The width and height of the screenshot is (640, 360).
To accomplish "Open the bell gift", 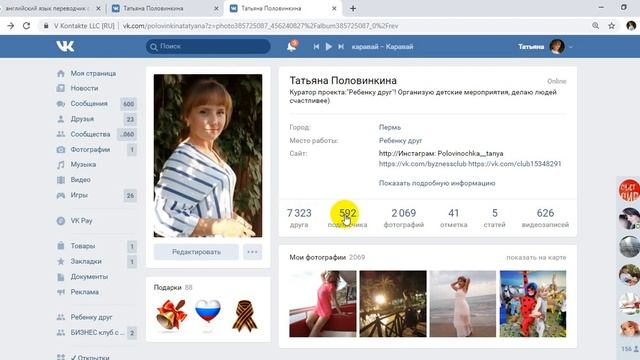I will [171, 315].
